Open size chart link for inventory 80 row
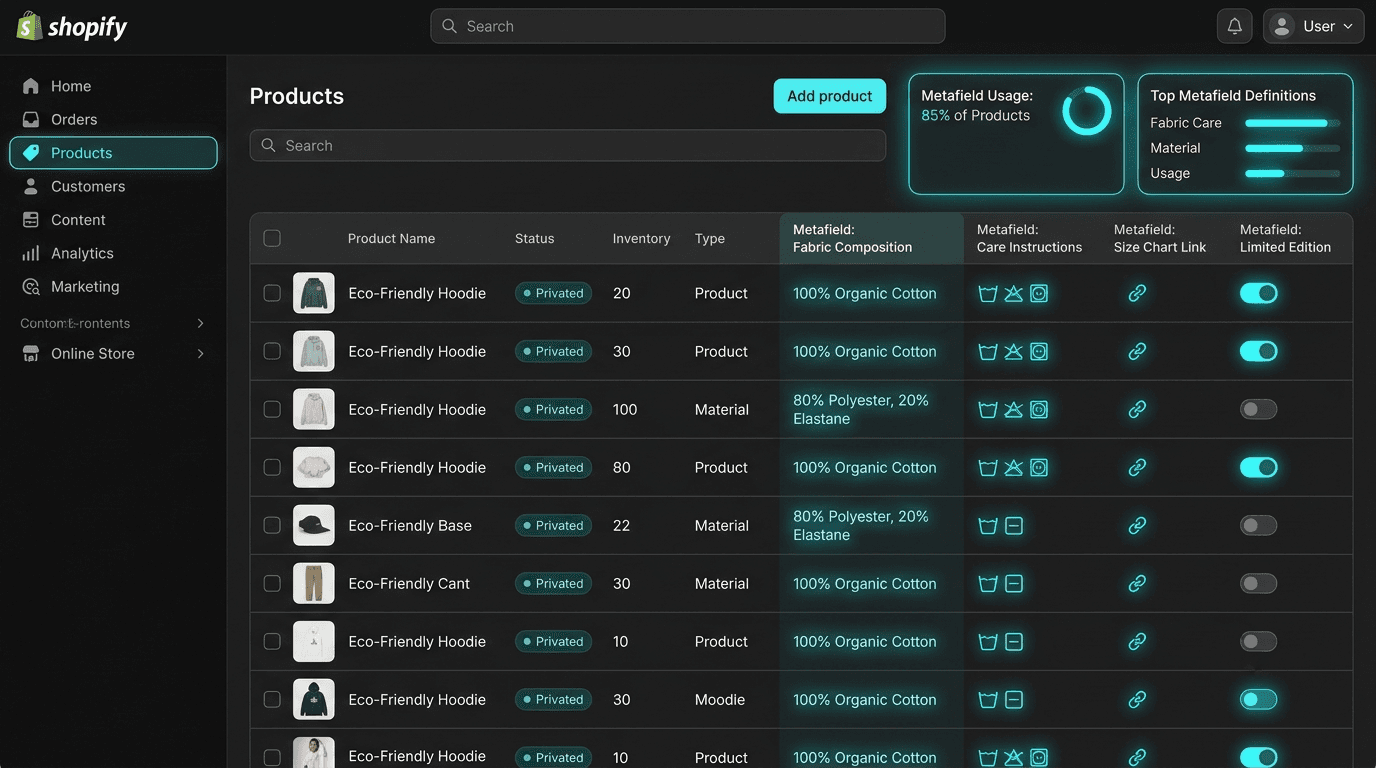This screenshot has width=1376, height=768. (1137, 467)
